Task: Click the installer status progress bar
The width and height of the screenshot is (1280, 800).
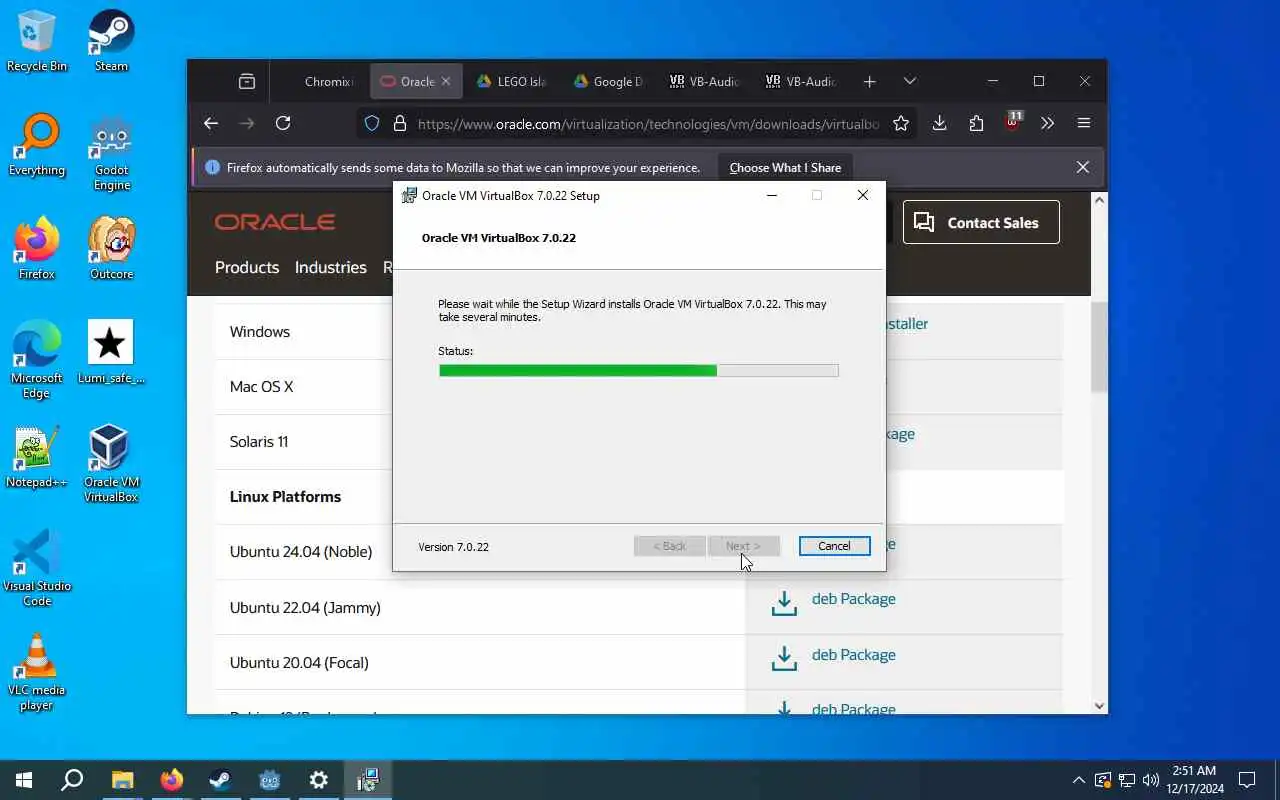Action: point(638,370)
